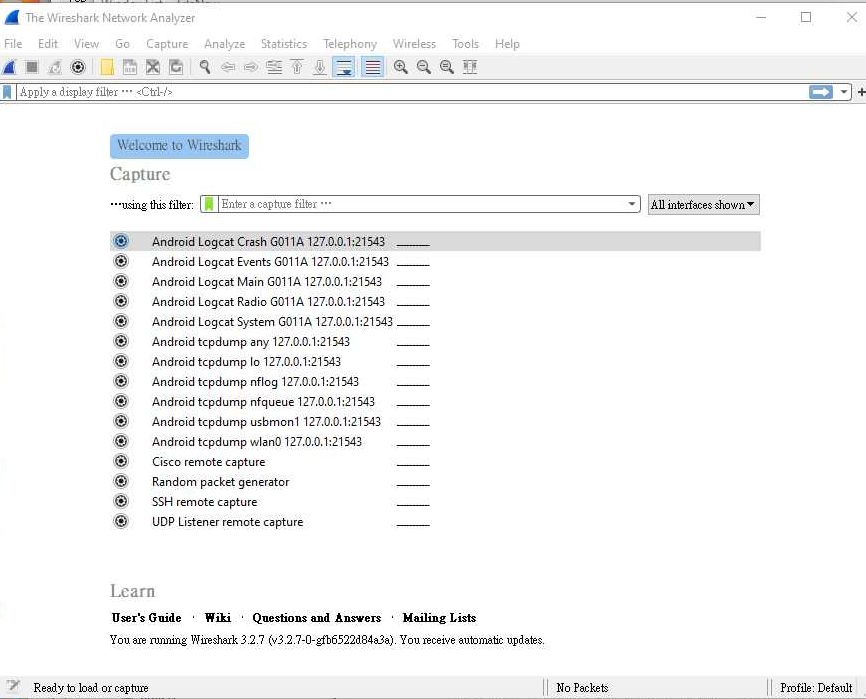The width and height of the screenshot is (866, 699).
Task: Open the Analyze menu
Action: point(224,44)
